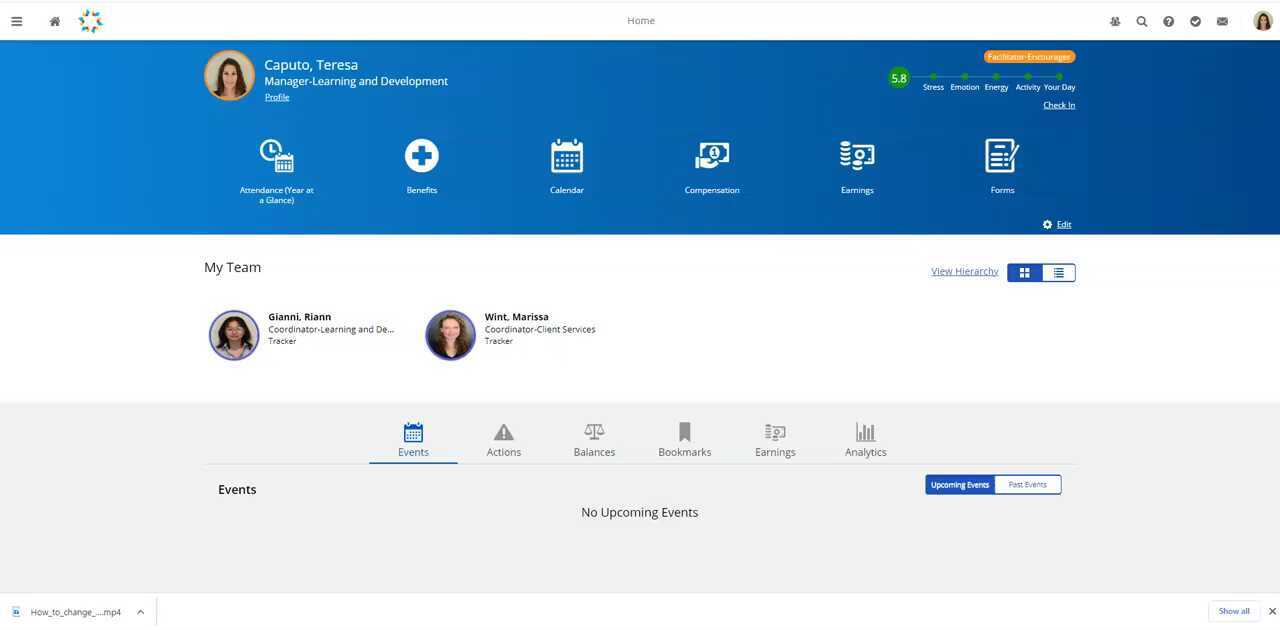Switch to the Analytics tab
1280x630 pixels.
[x=865, y=440]
